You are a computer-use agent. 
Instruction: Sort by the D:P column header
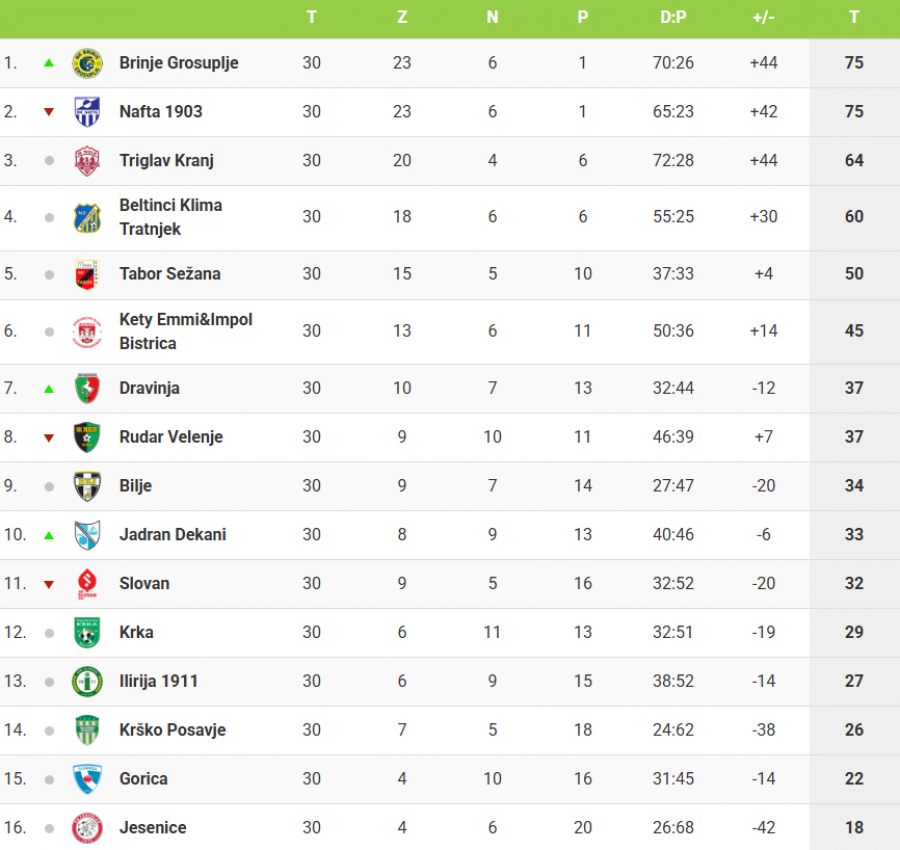[x=673, y=17]
